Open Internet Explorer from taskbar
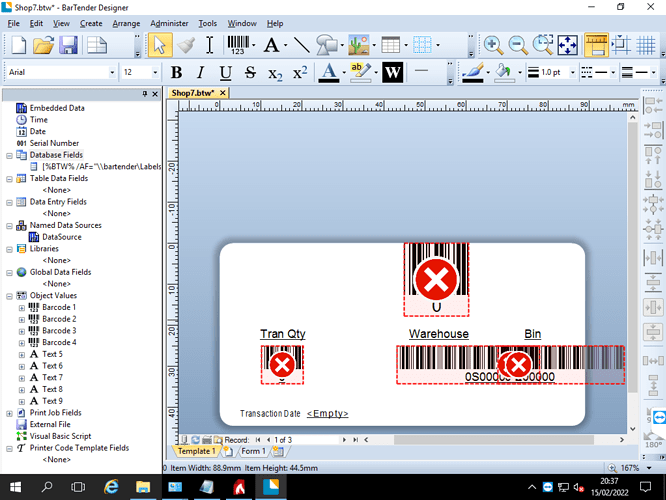666x500 pixels. coord(111,487)
